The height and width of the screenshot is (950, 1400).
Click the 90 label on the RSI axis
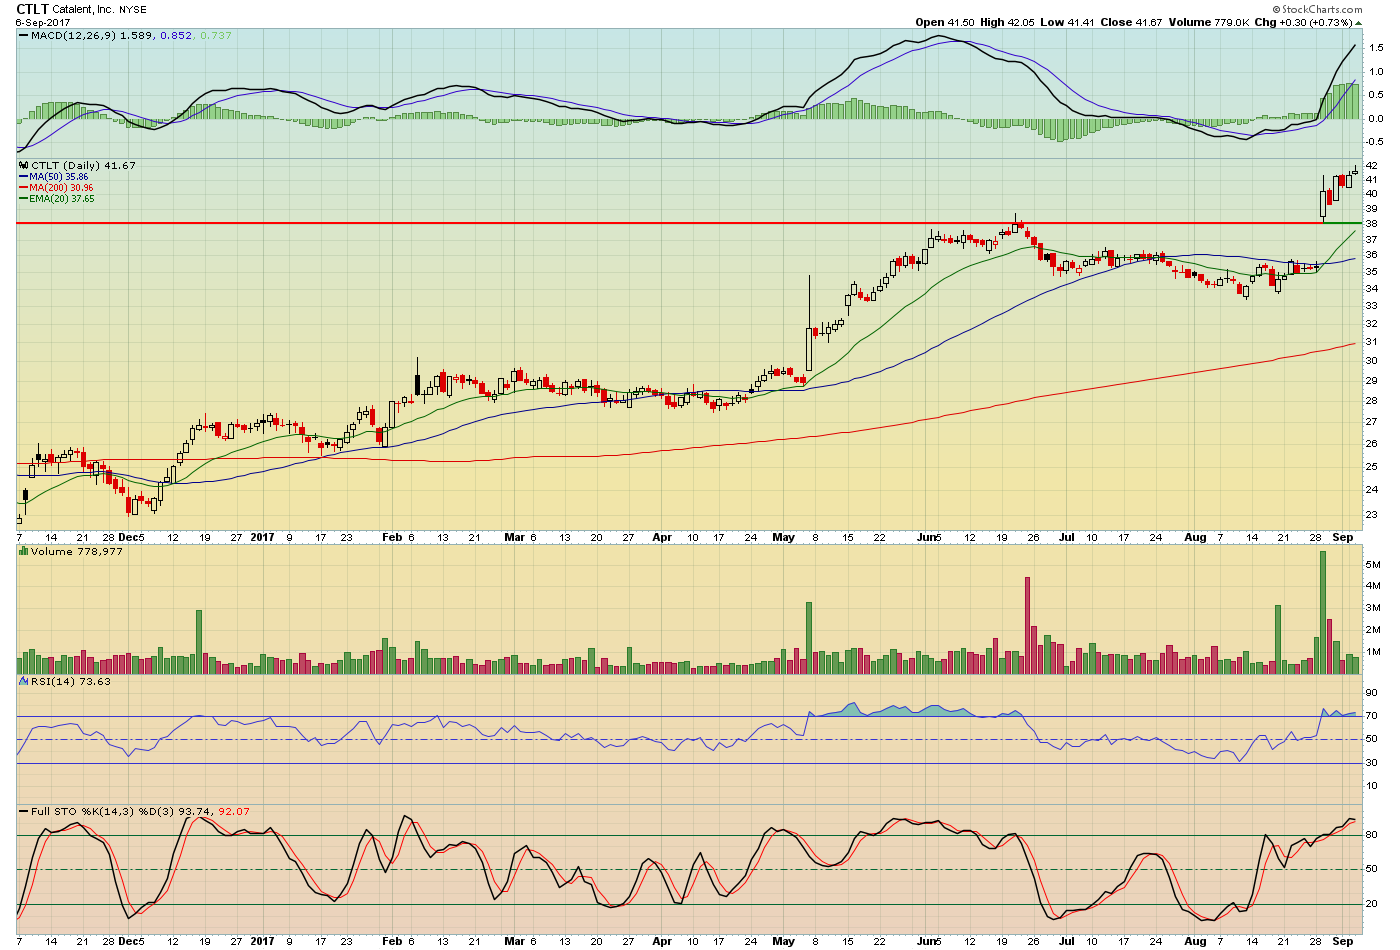click(x=1372, y=693)
